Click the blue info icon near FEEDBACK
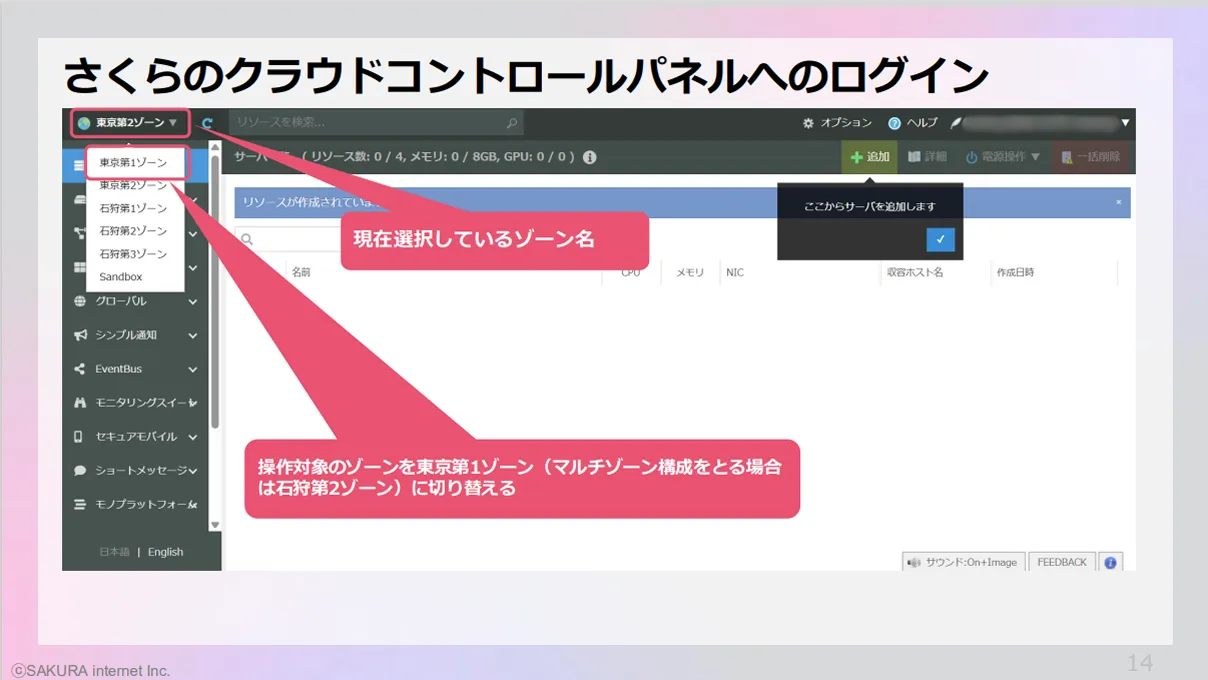 coord(1110,562)
